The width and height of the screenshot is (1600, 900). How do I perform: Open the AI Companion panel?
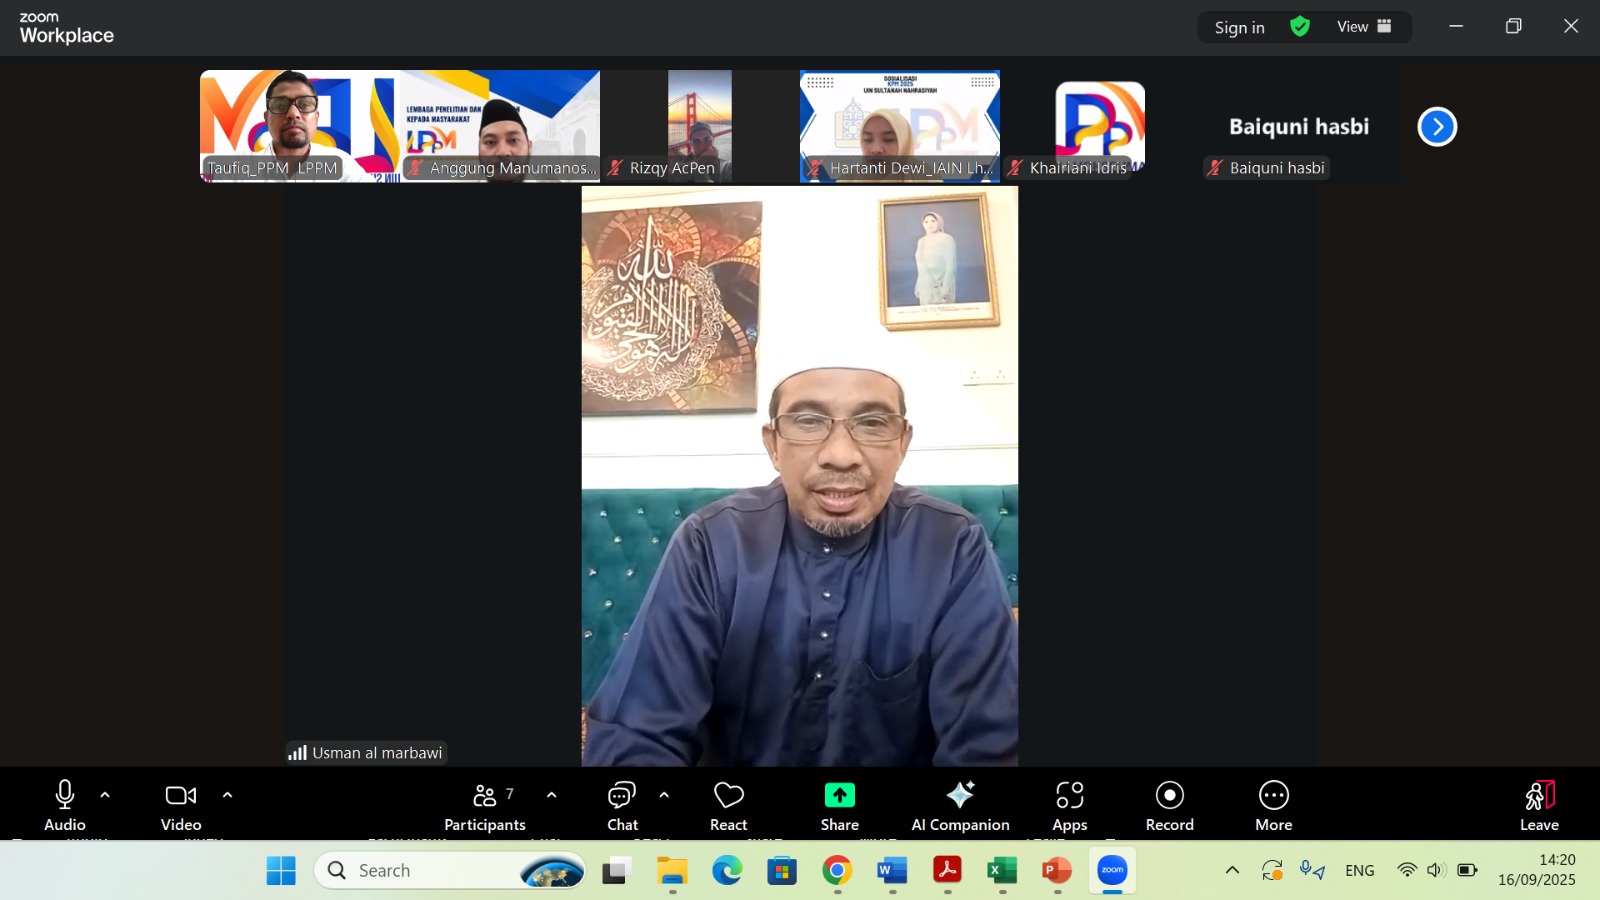[960, 805]
